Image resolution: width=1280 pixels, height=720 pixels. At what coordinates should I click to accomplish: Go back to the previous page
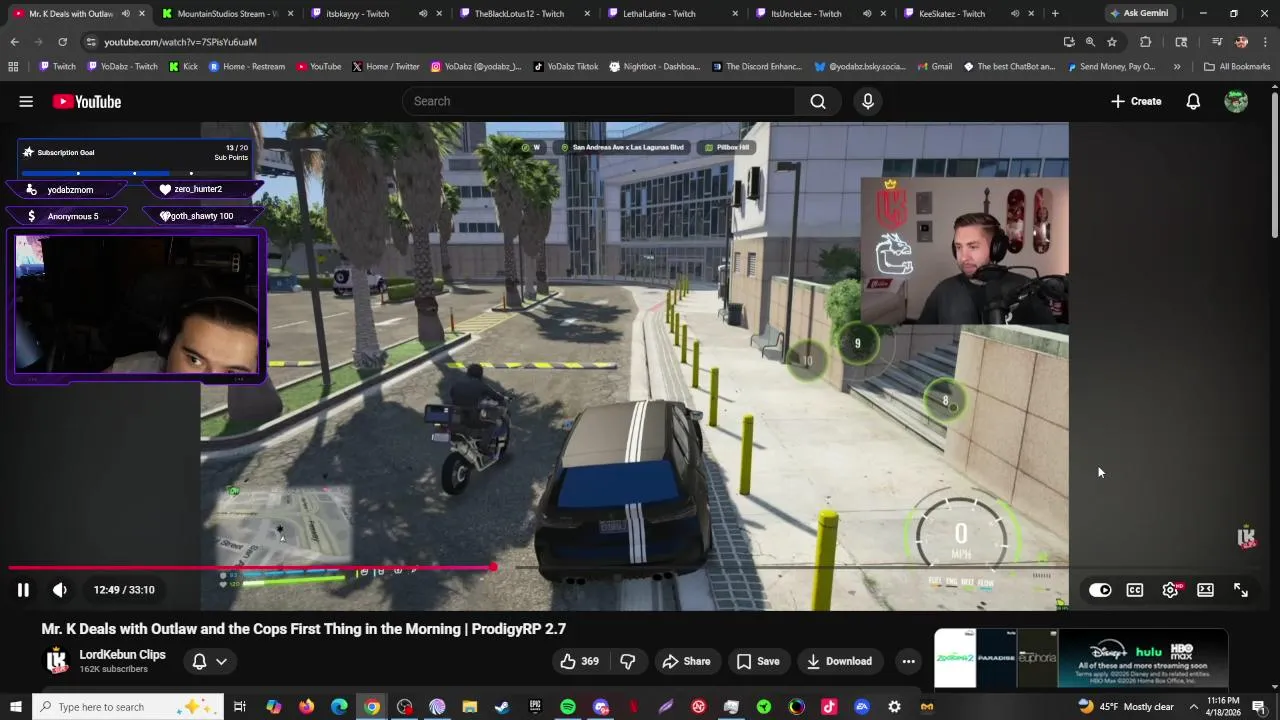(x=14, y=42)
